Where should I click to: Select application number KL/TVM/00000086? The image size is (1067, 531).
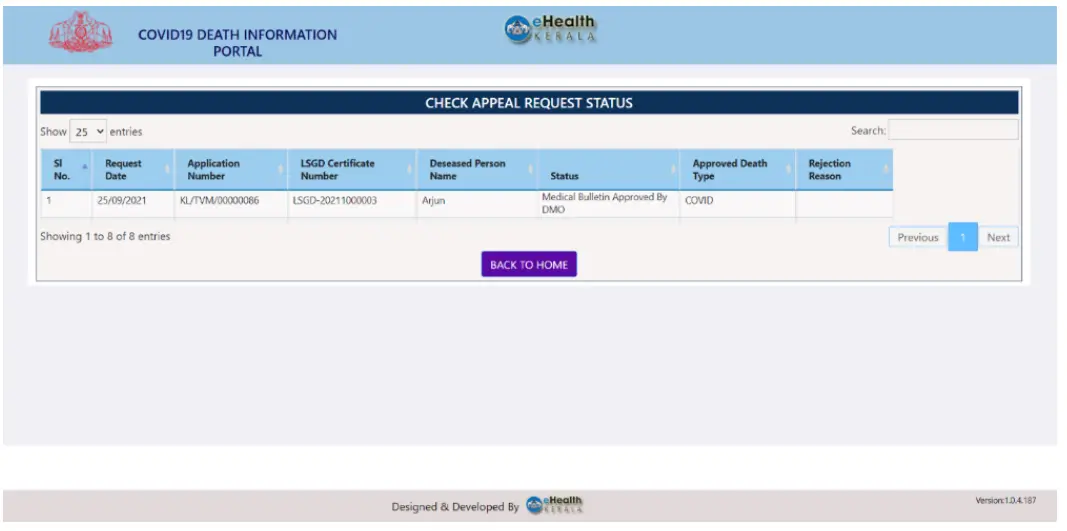click(231, 204)
